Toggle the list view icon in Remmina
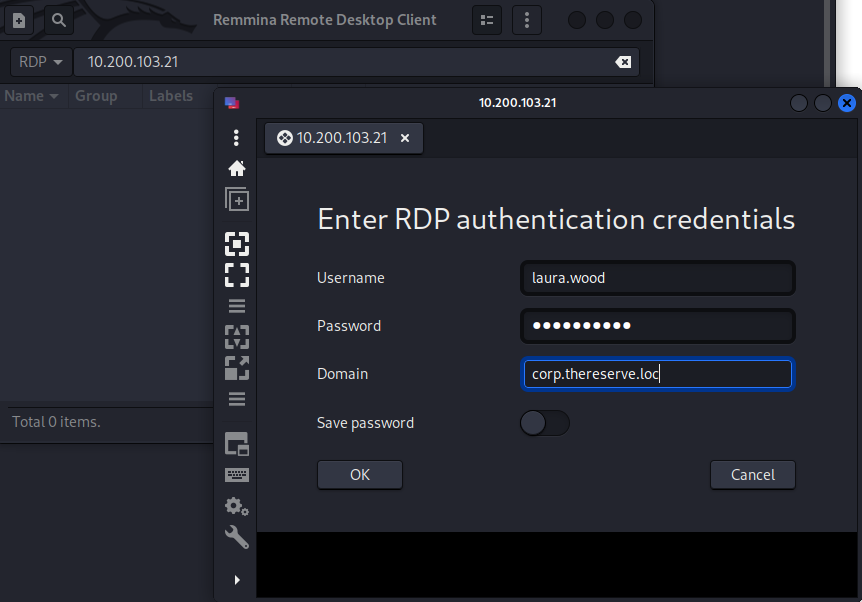Screen dimensions: 862x602 coord(487,20)
